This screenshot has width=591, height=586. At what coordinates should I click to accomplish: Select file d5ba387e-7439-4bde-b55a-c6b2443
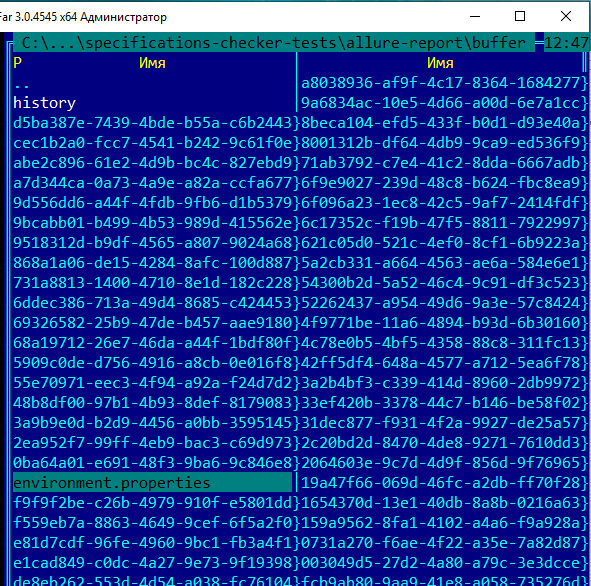point(152,123)
